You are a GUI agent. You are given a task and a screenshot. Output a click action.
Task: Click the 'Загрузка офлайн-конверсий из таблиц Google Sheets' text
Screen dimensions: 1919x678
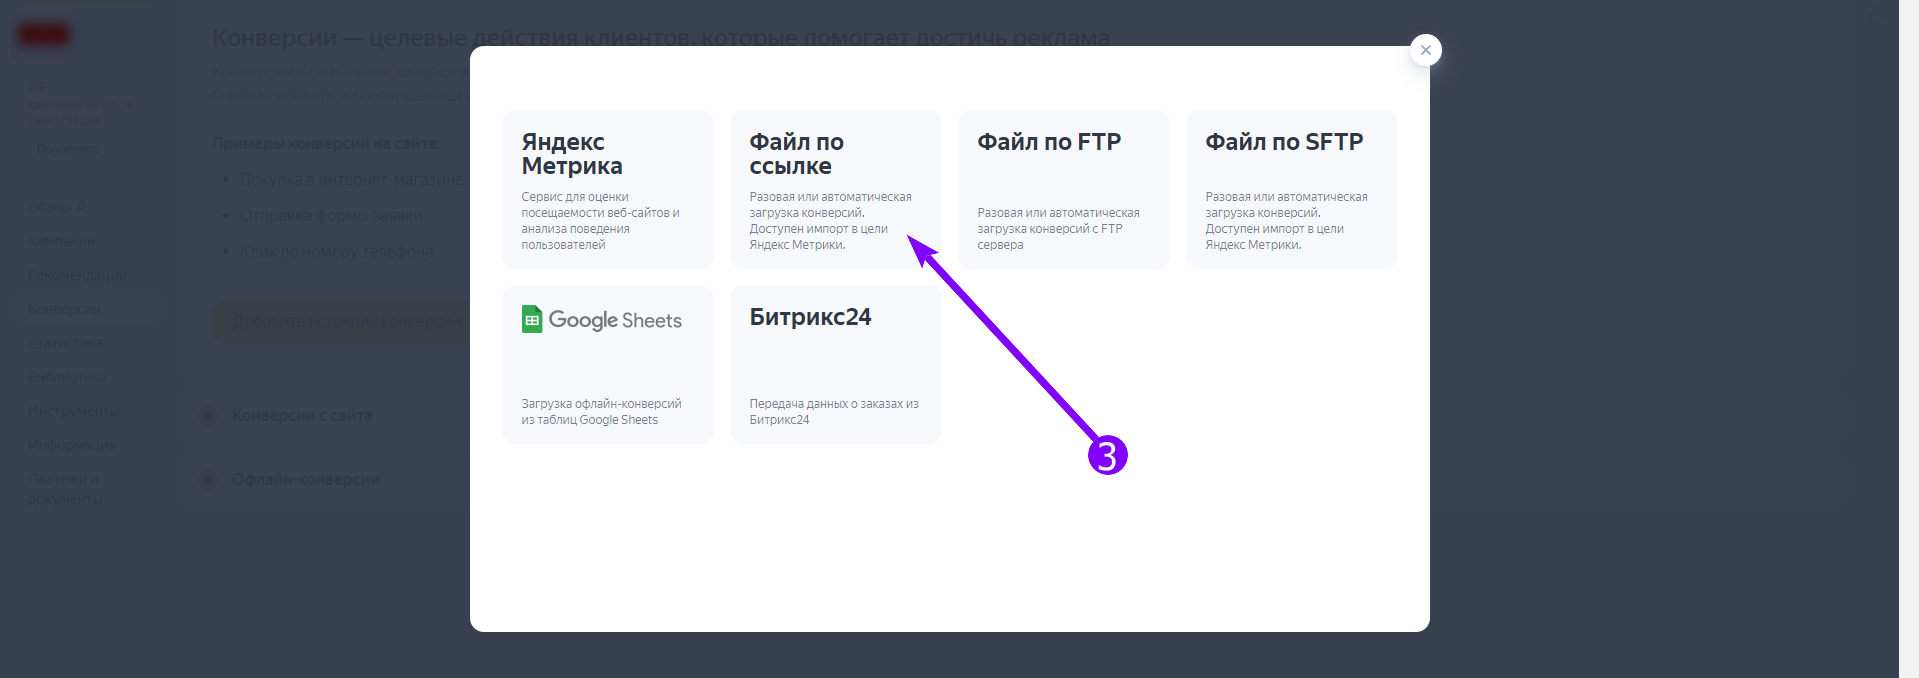coord(601,412)
